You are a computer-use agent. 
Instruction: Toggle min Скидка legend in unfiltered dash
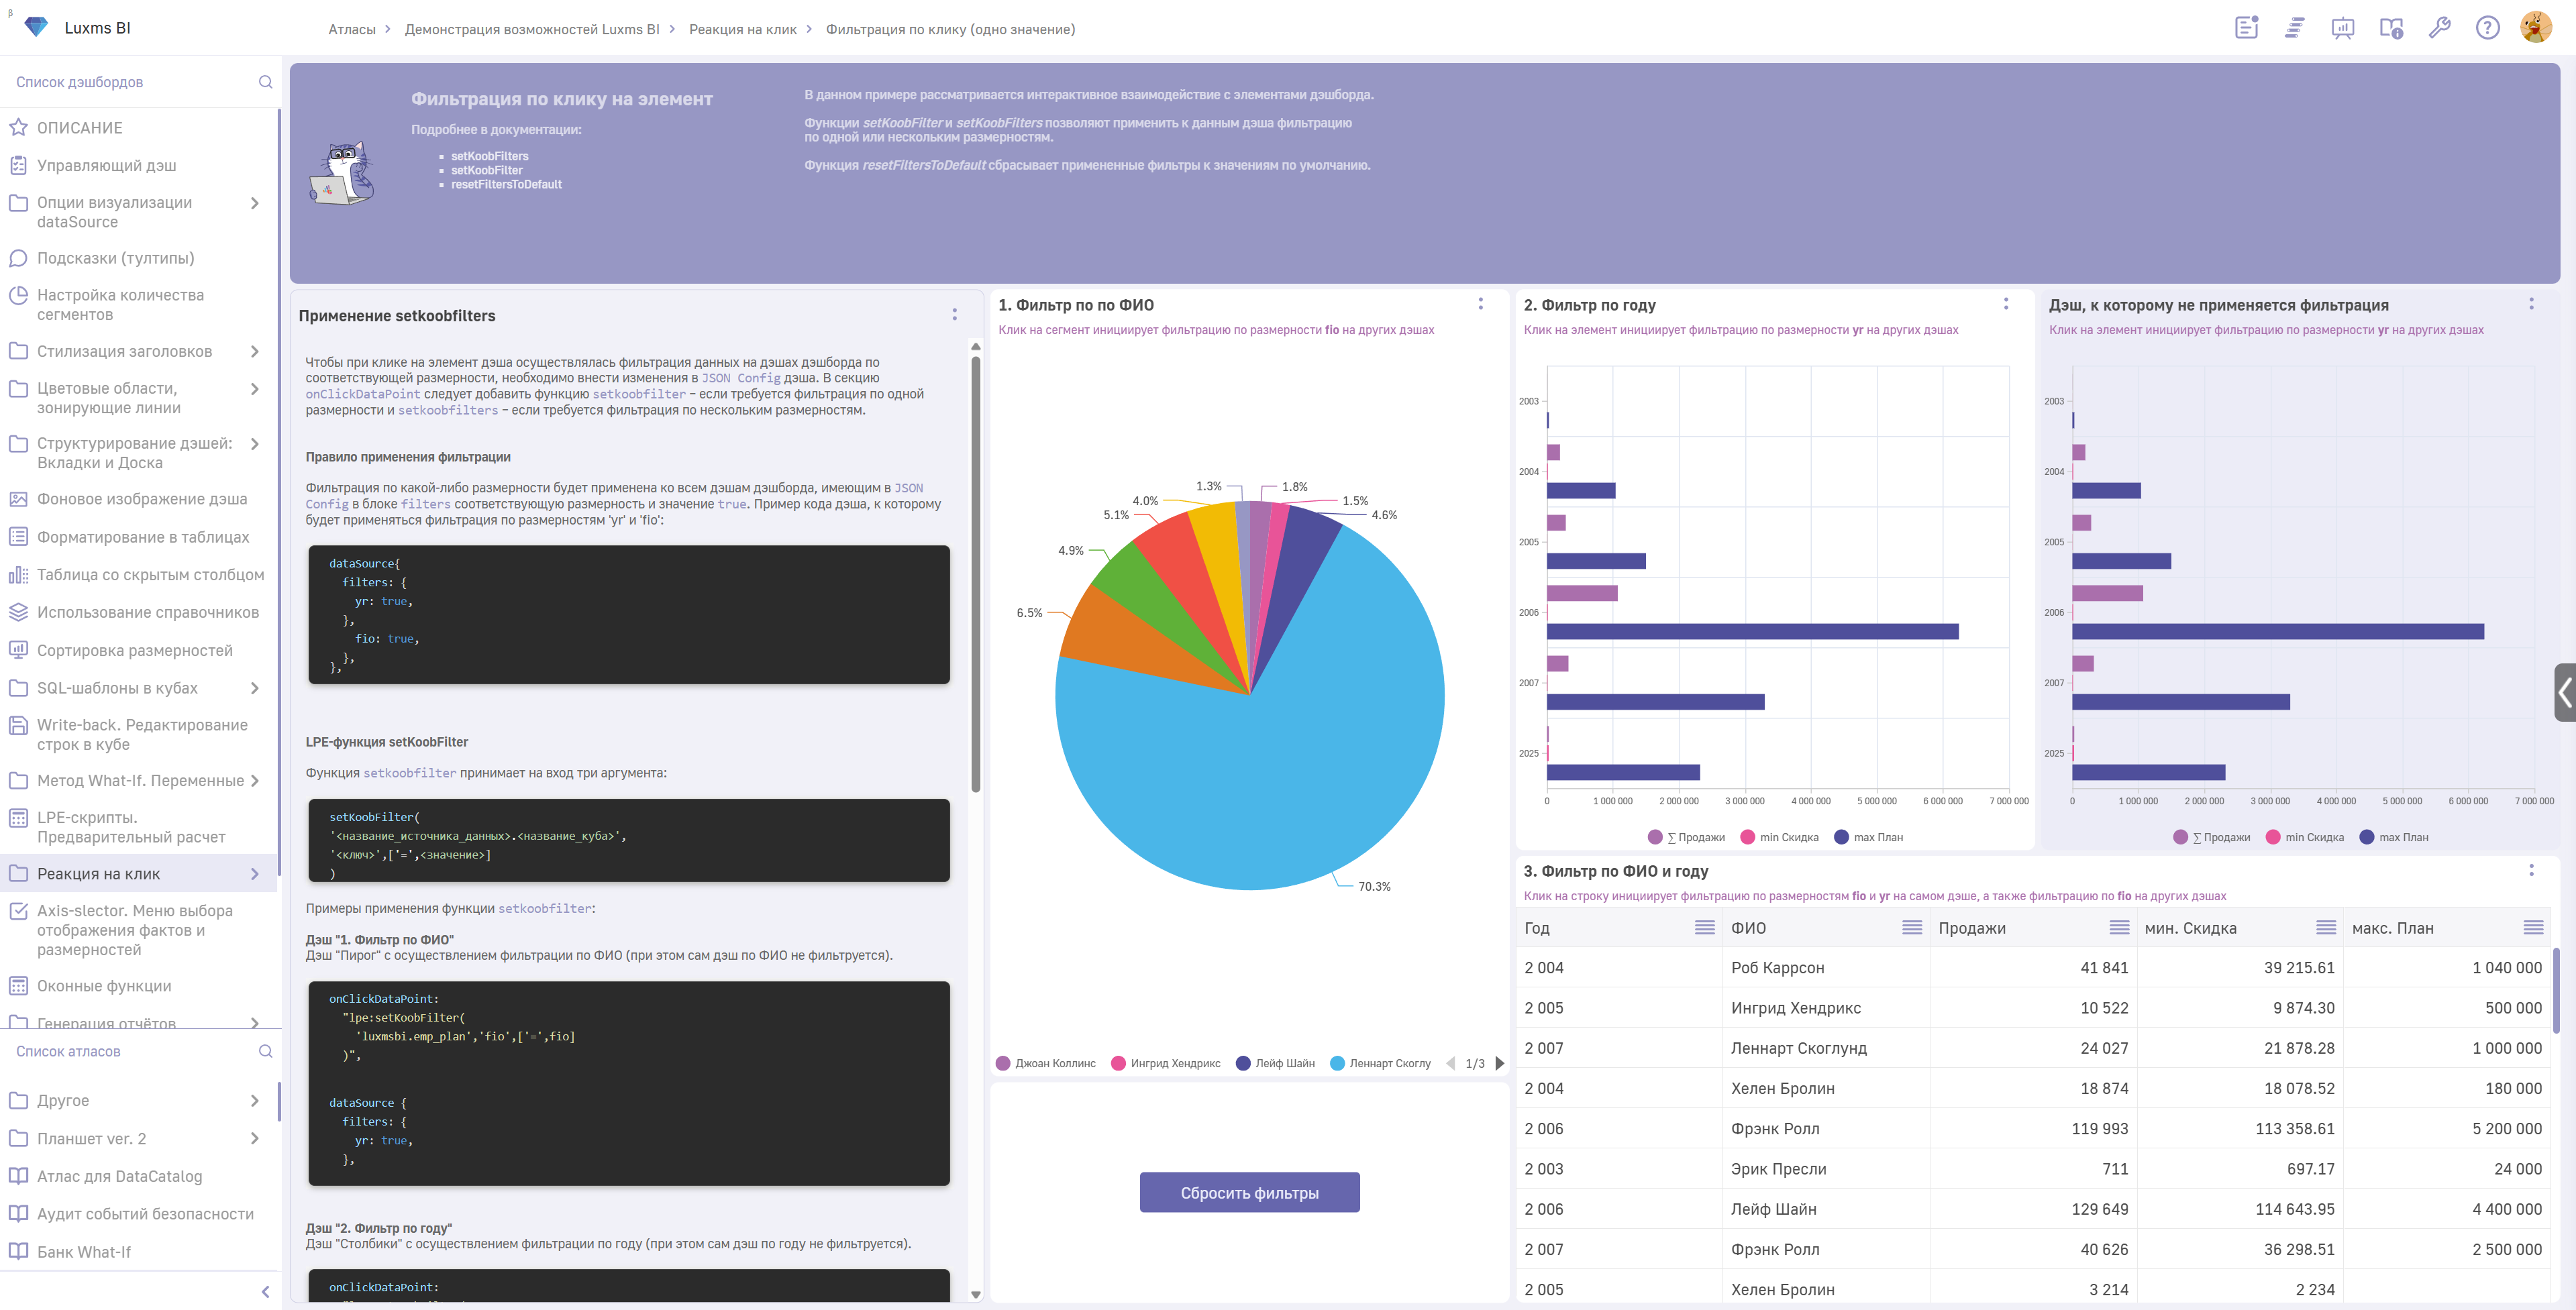[x=2305, y=837]
